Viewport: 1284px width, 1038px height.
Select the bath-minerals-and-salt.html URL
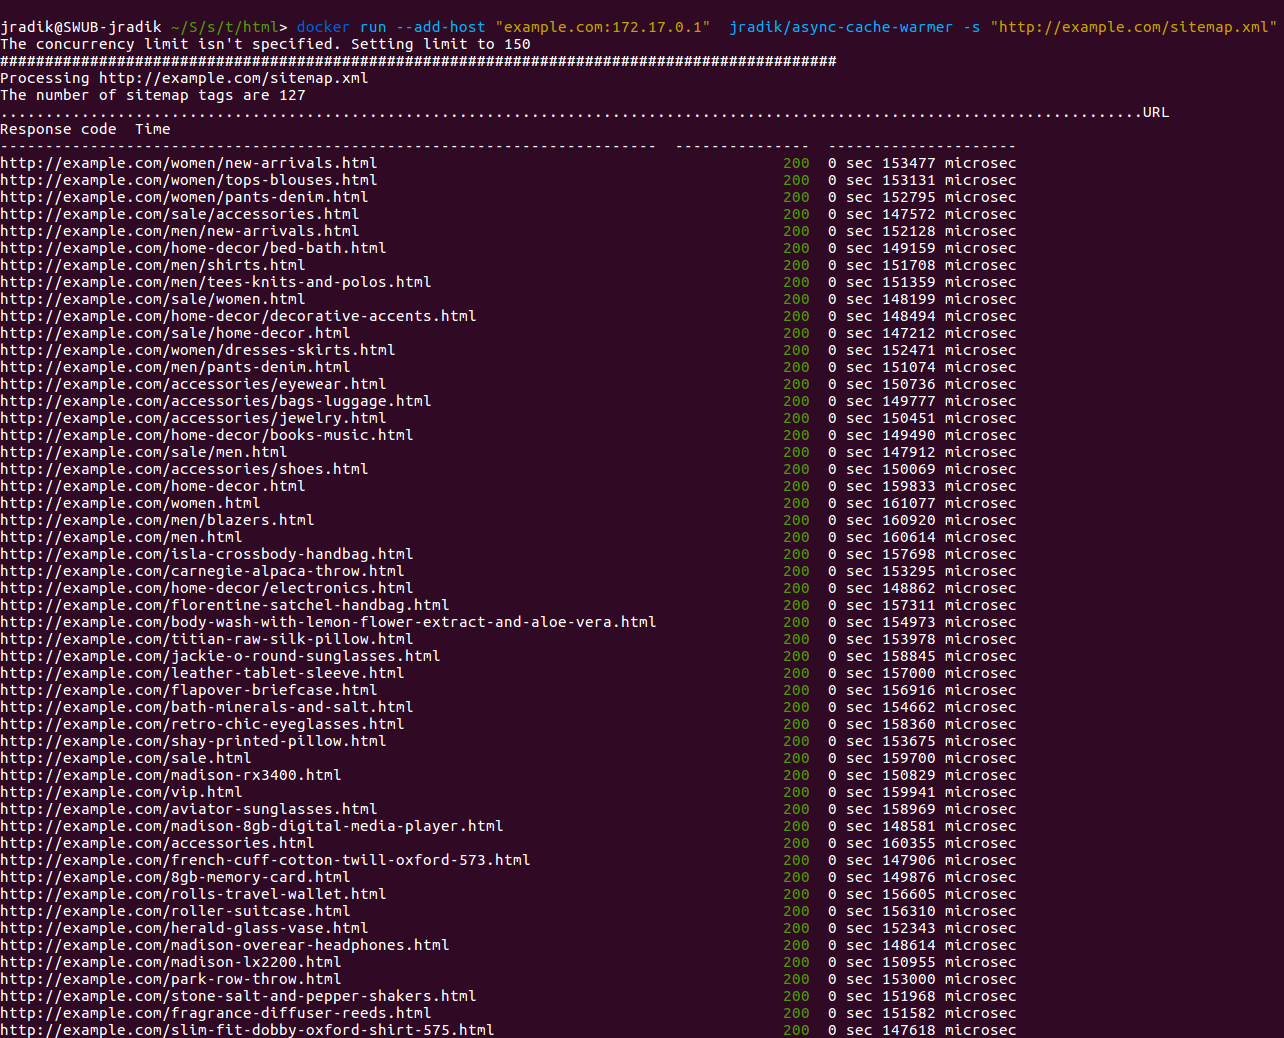(207, 707)
